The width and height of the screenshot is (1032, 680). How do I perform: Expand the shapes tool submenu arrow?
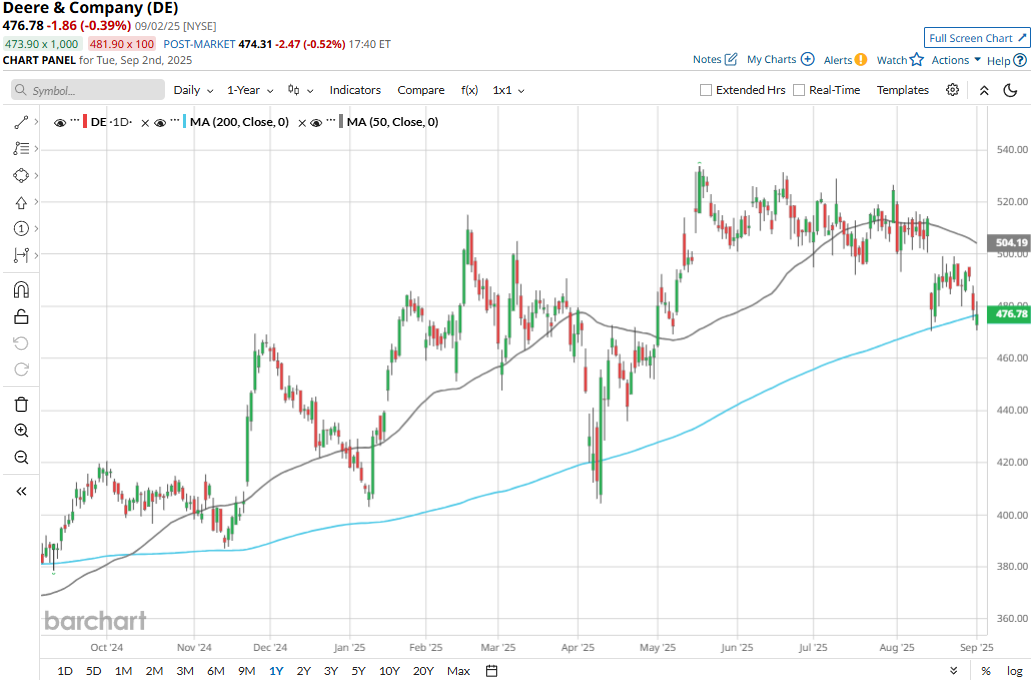36,176
